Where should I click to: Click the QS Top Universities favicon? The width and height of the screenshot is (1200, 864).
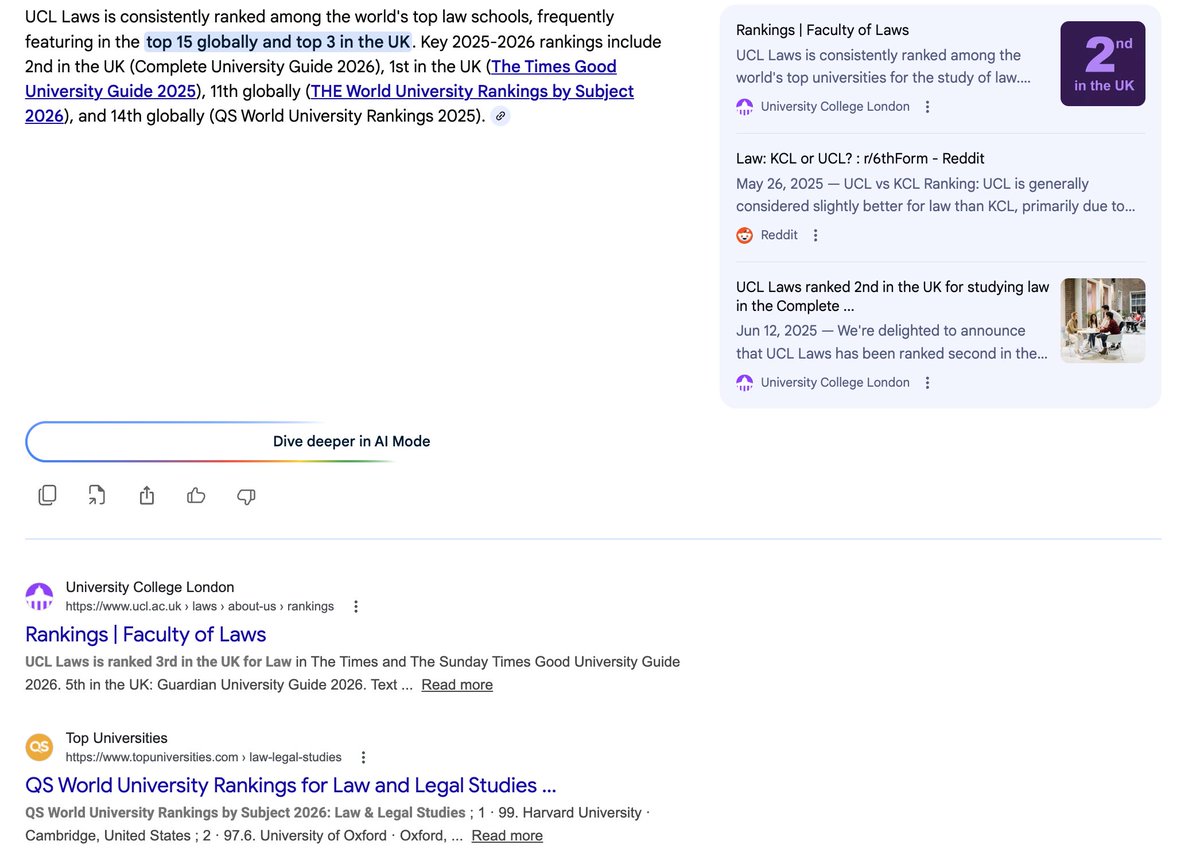(39, 747)
